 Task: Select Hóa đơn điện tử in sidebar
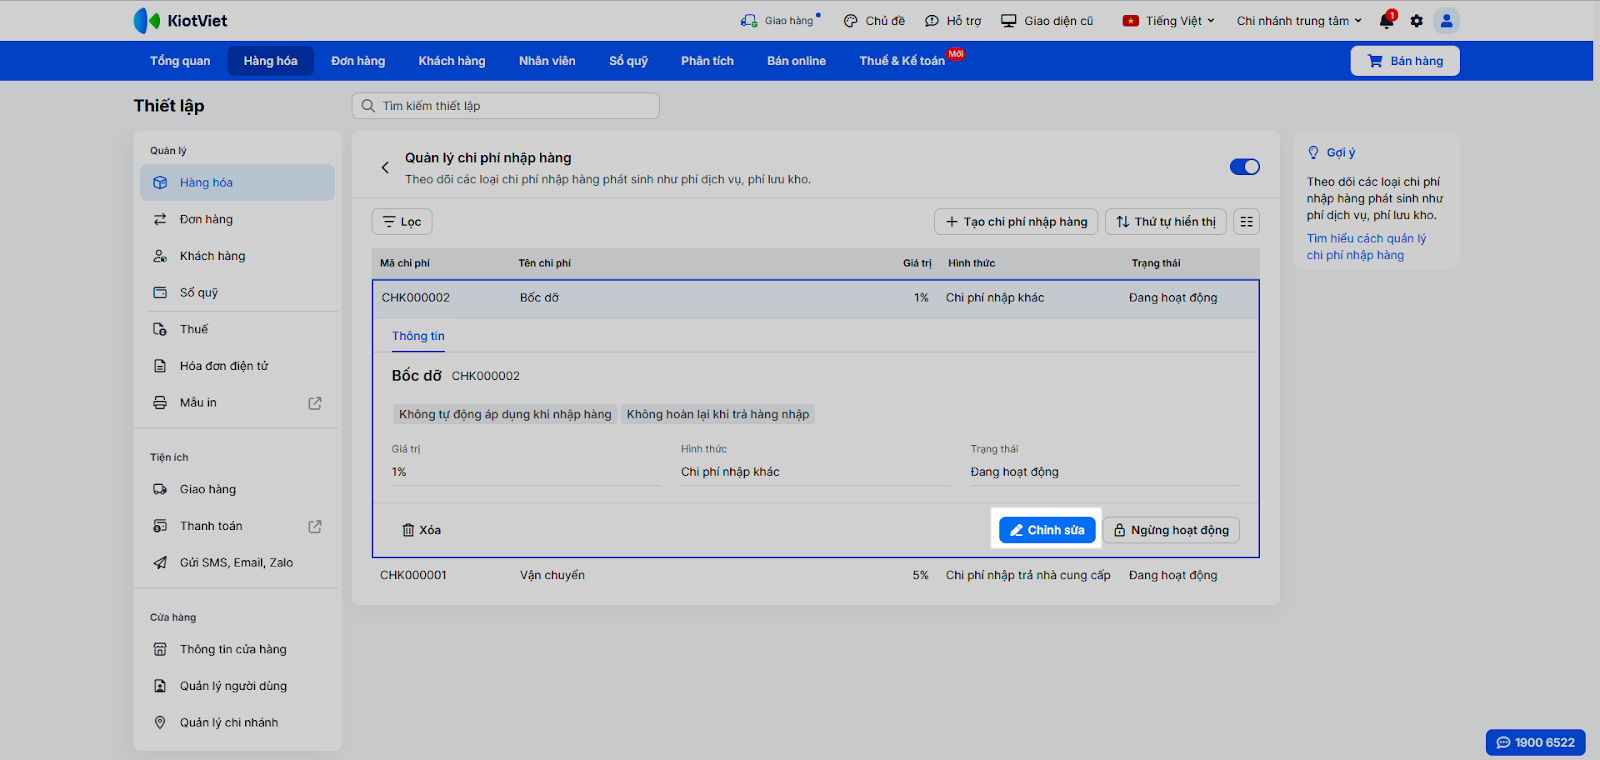(238, 366)
